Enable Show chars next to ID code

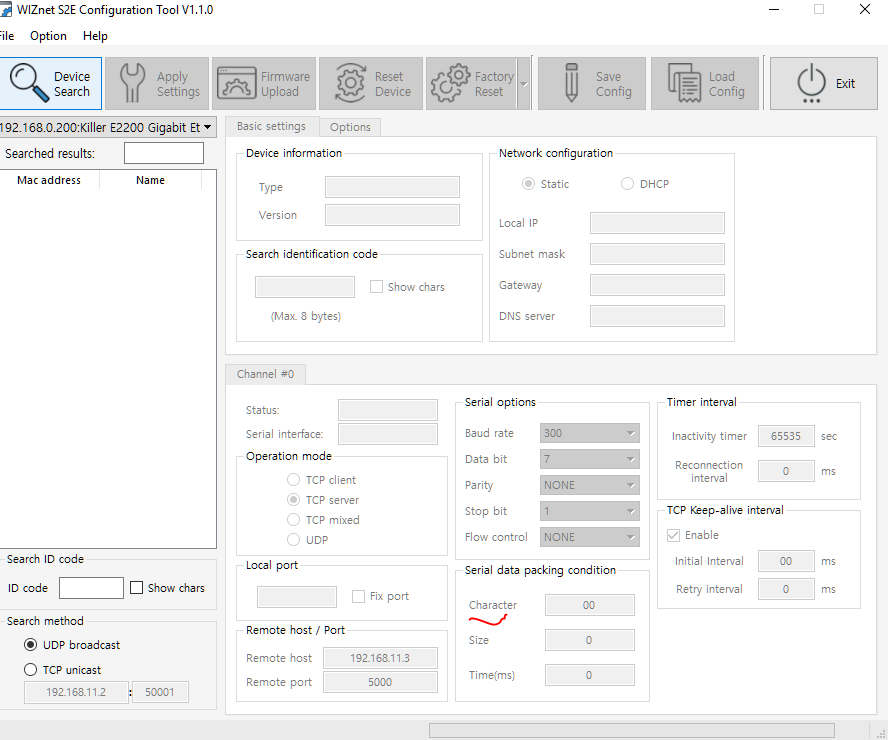136,588
